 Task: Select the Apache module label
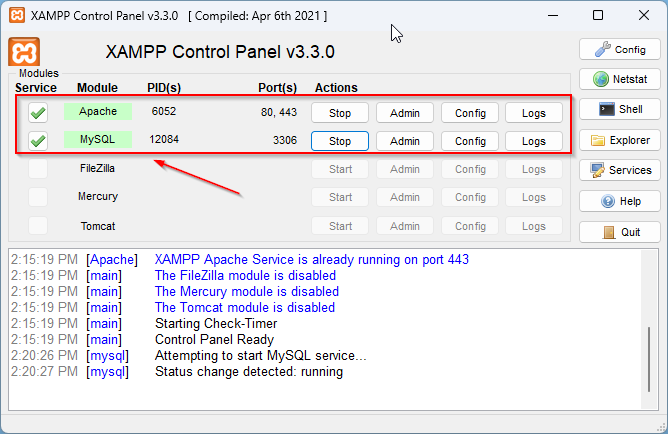click(x=98, y=111)
